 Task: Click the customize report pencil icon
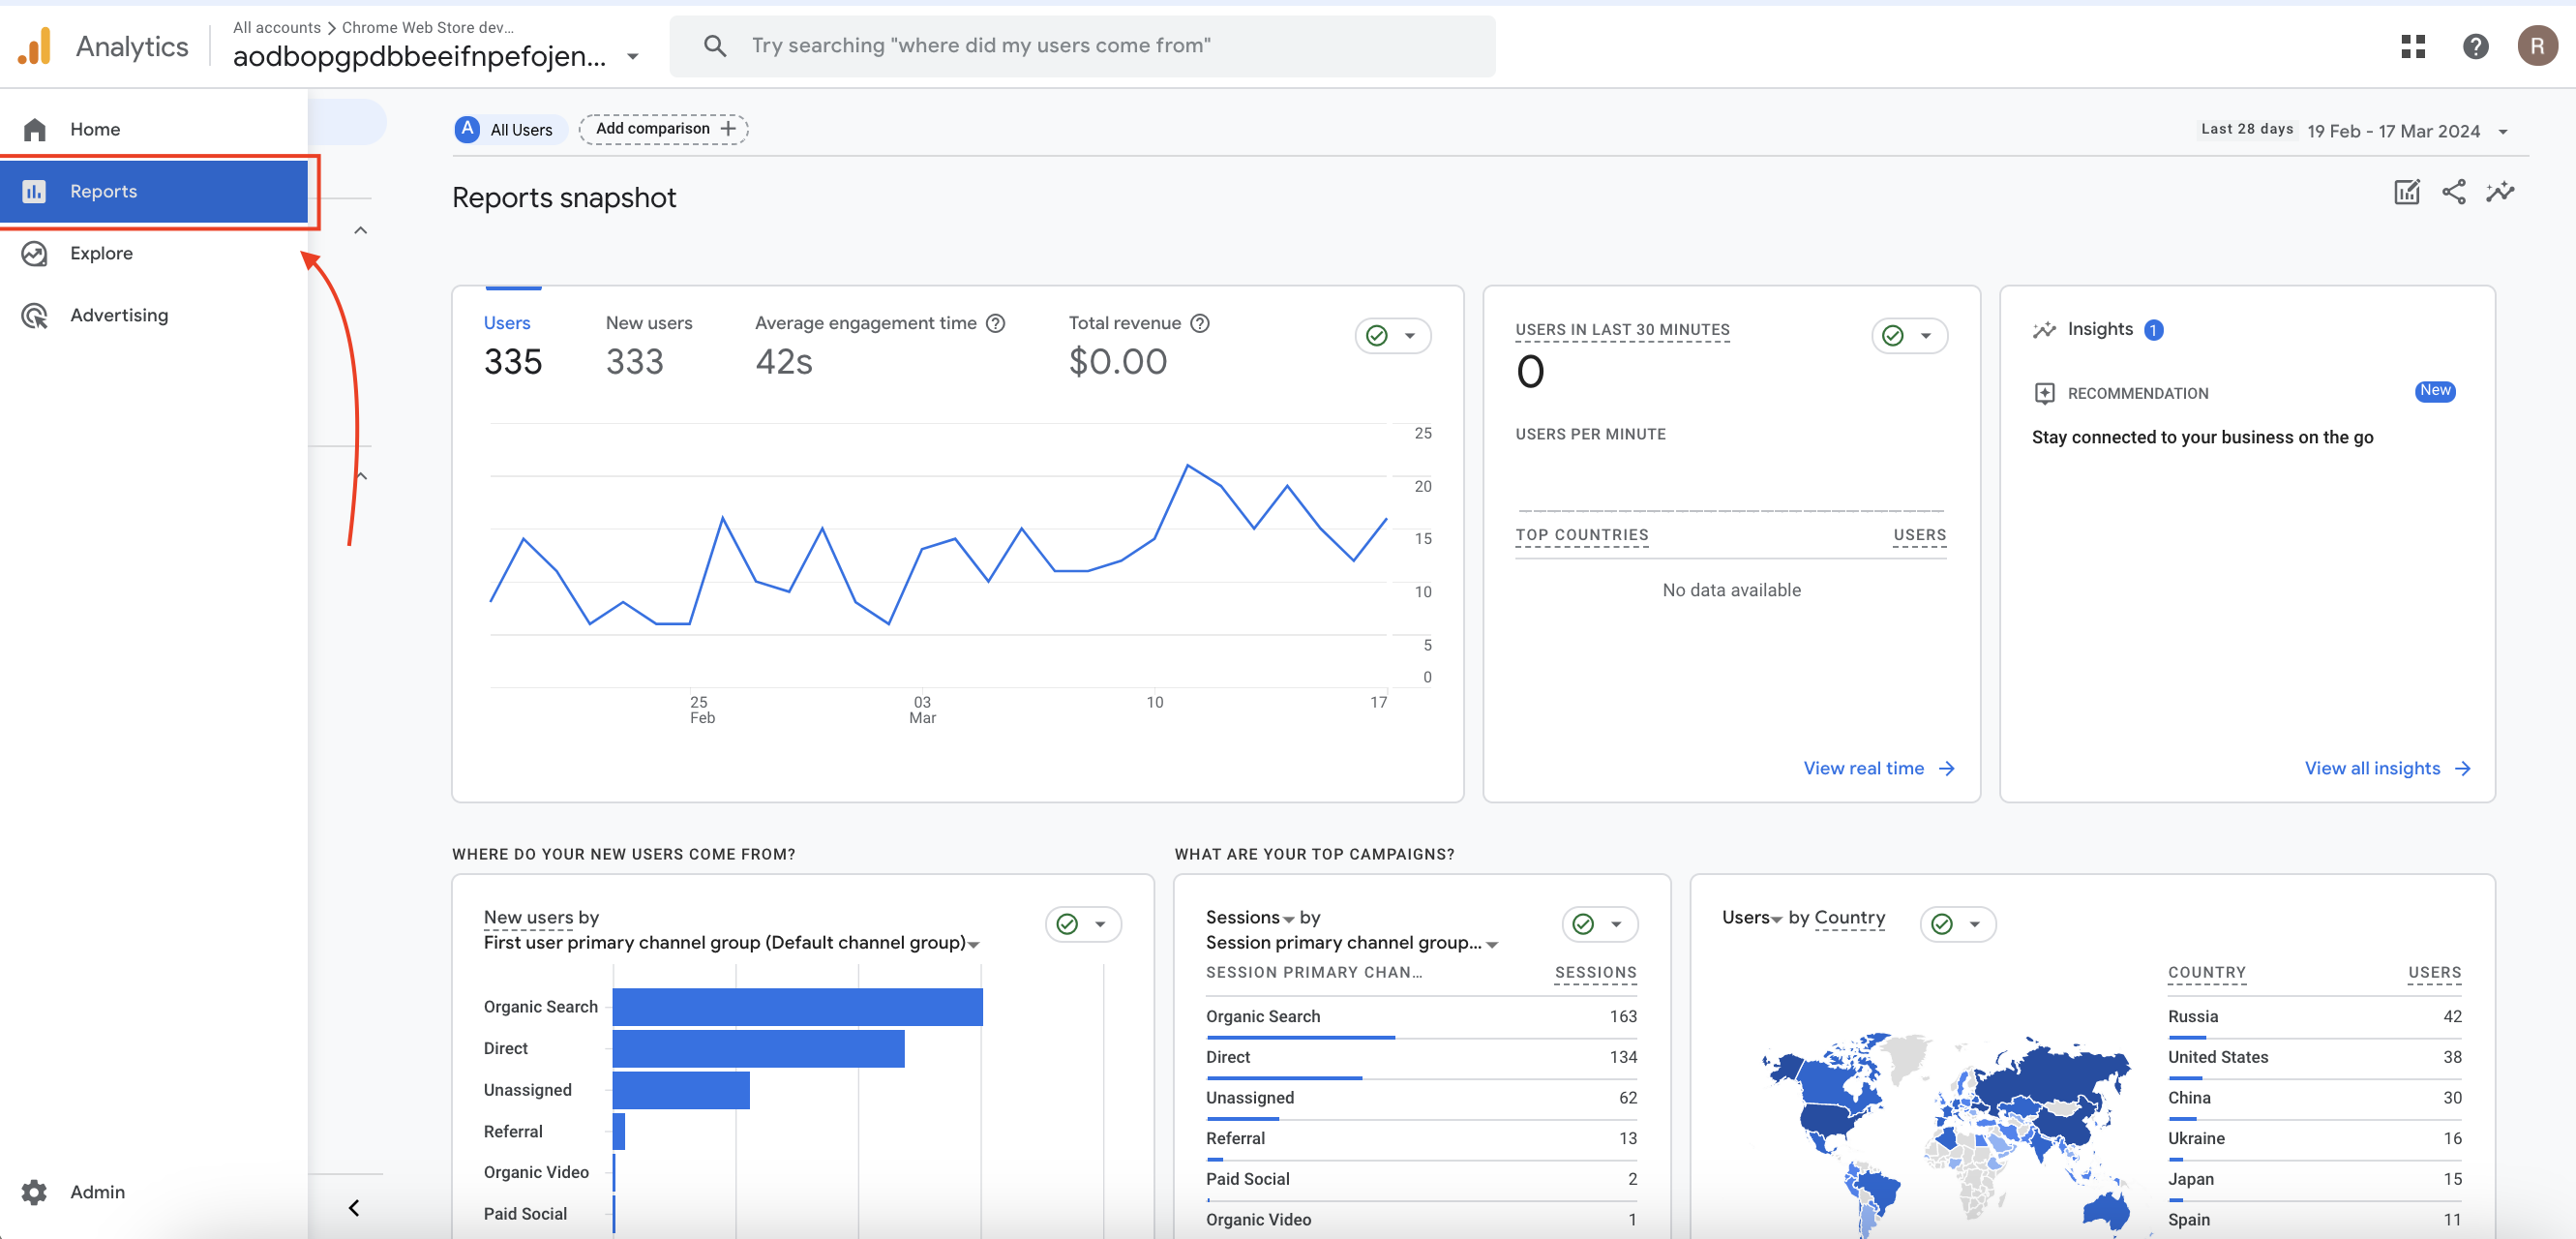(2406, 192)
